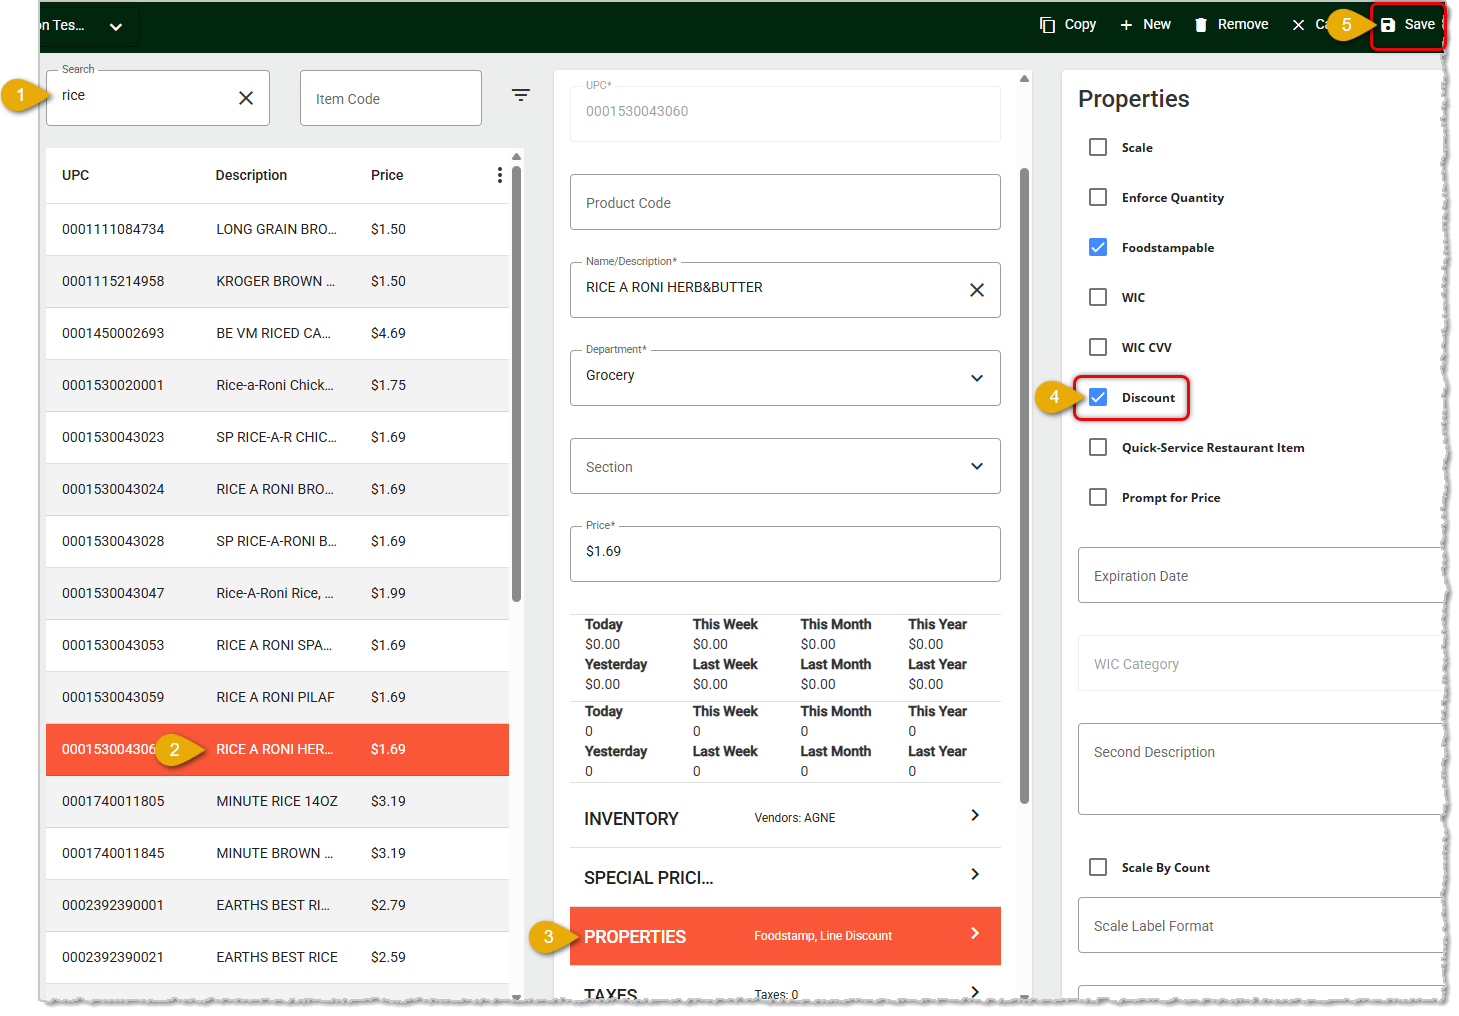The image size is (1459, 1016).
Task: Toggle the WIC CVV checkbox
Action: (1098, 347)
